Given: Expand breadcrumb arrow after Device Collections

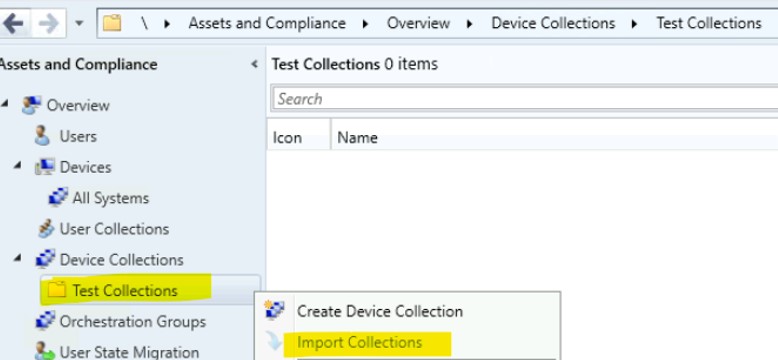Looking at the screenshot, I should click(x=634, y=23).
